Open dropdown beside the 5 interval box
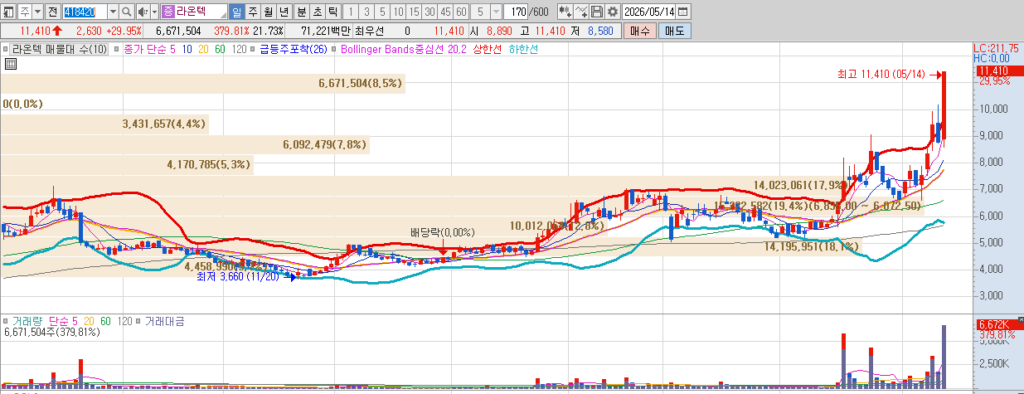The height and width of the screenshot is (394, 1024). click(496, 12)
